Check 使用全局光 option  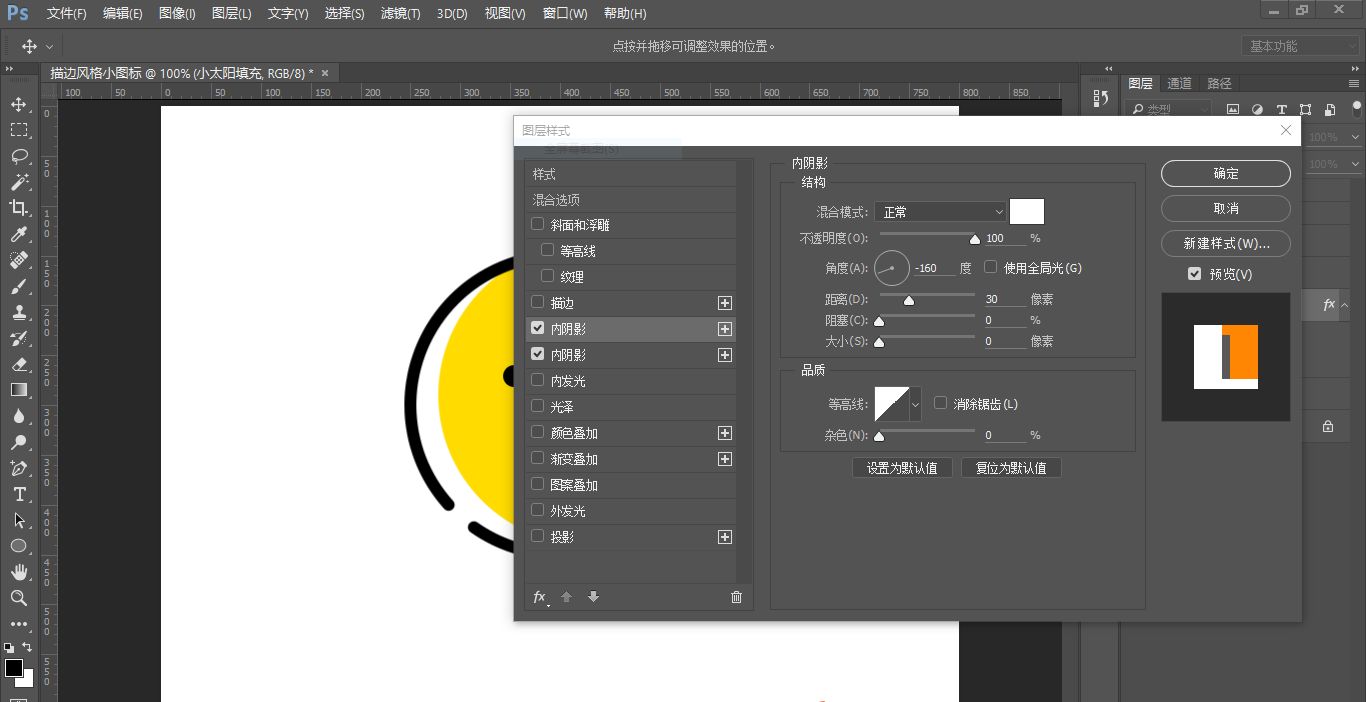point(991,268)
